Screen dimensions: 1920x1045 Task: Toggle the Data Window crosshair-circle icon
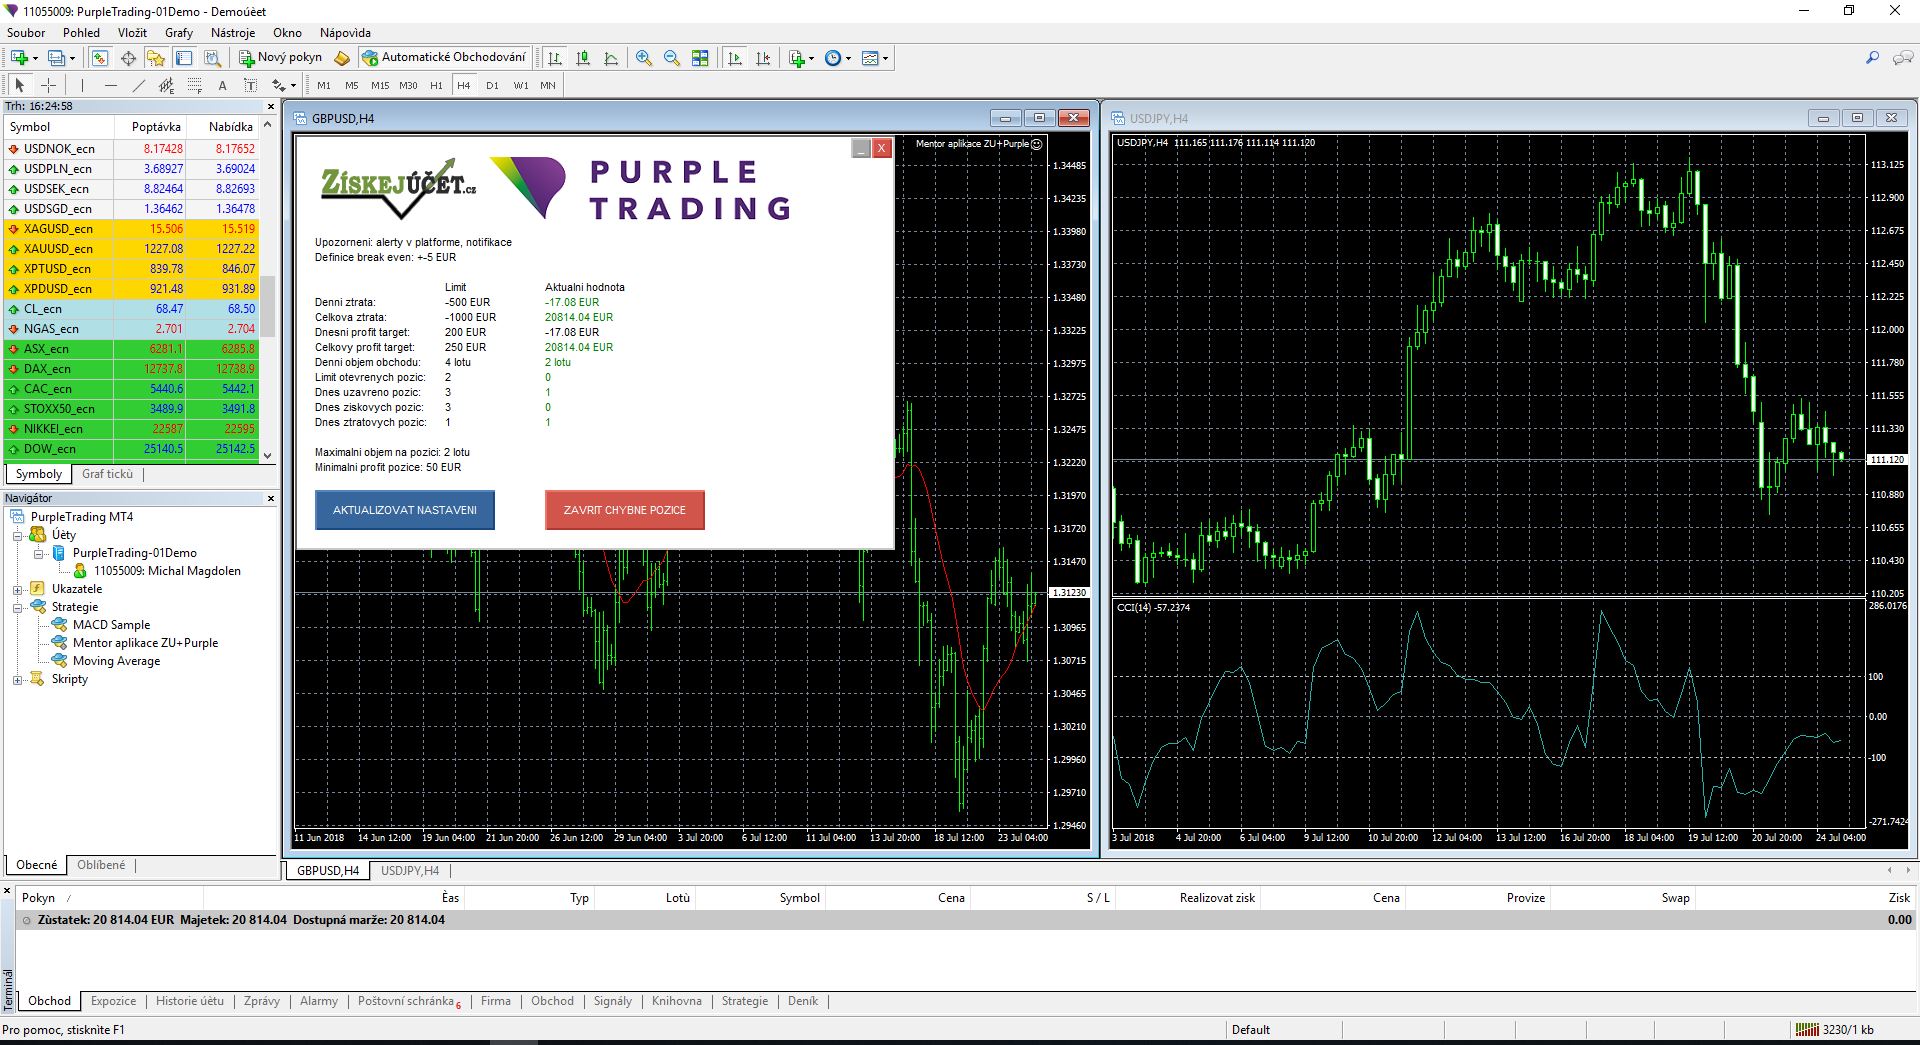128,58
